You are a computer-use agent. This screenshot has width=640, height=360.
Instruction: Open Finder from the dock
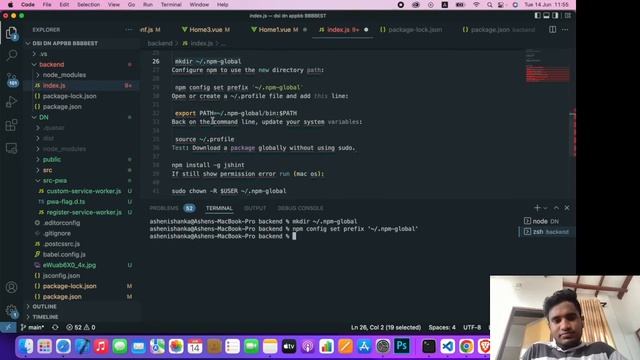click(25, 347)
